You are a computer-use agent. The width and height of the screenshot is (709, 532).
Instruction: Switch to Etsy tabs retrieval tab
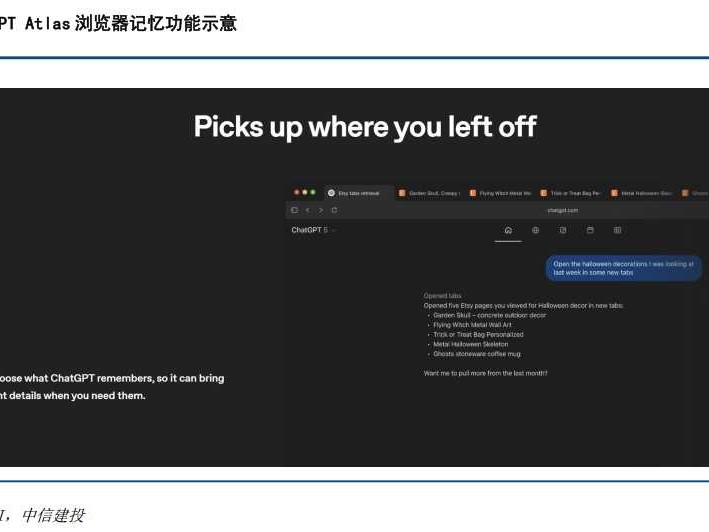pos(359,193)
